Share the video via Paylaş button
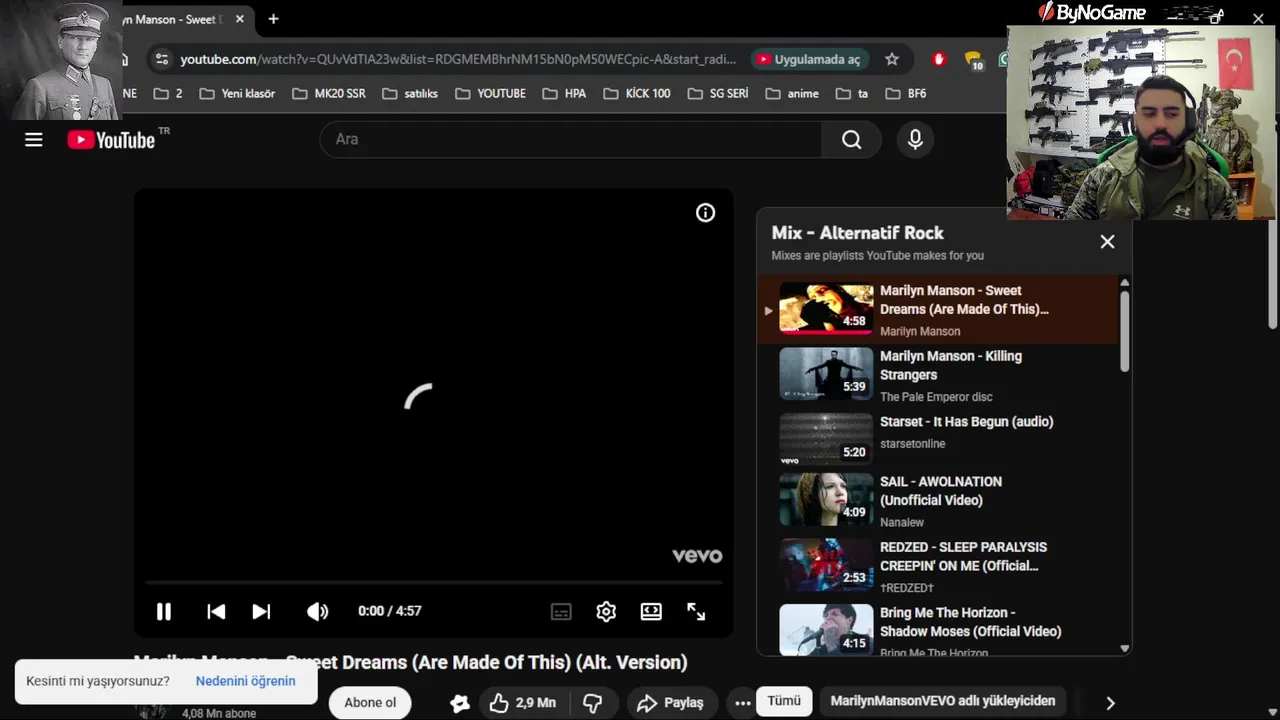 [670, 703]
